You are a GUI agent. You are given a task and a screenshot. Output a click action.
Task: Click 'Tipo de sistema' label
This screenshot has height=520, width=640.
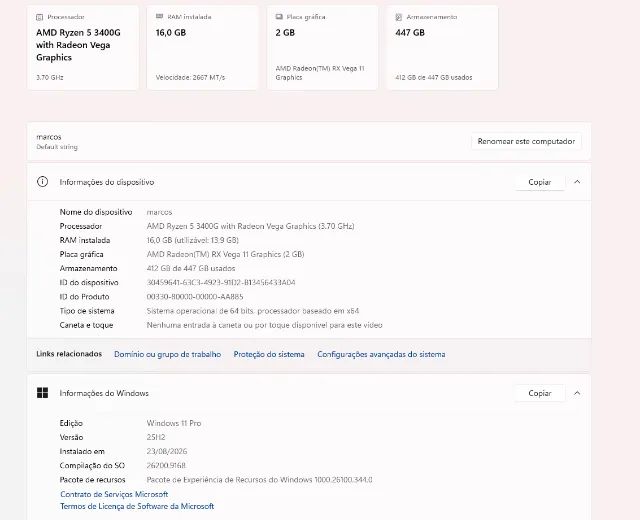click(87, 311)
